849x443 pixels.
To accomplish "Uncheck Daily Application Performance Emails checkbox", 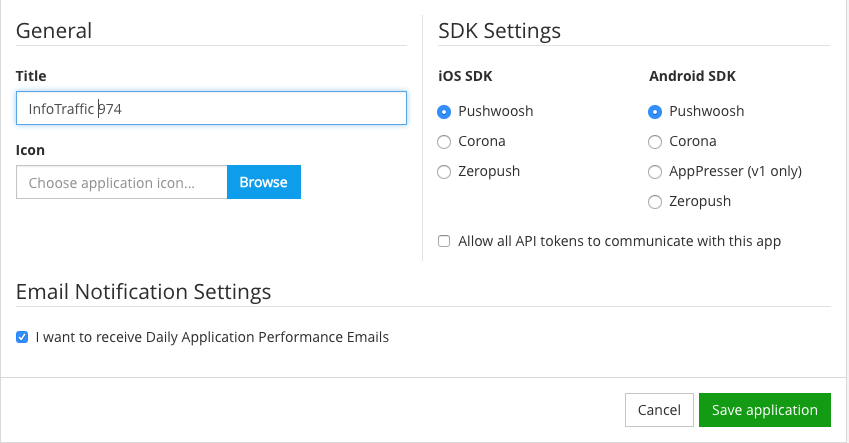I will pos(22,337).
